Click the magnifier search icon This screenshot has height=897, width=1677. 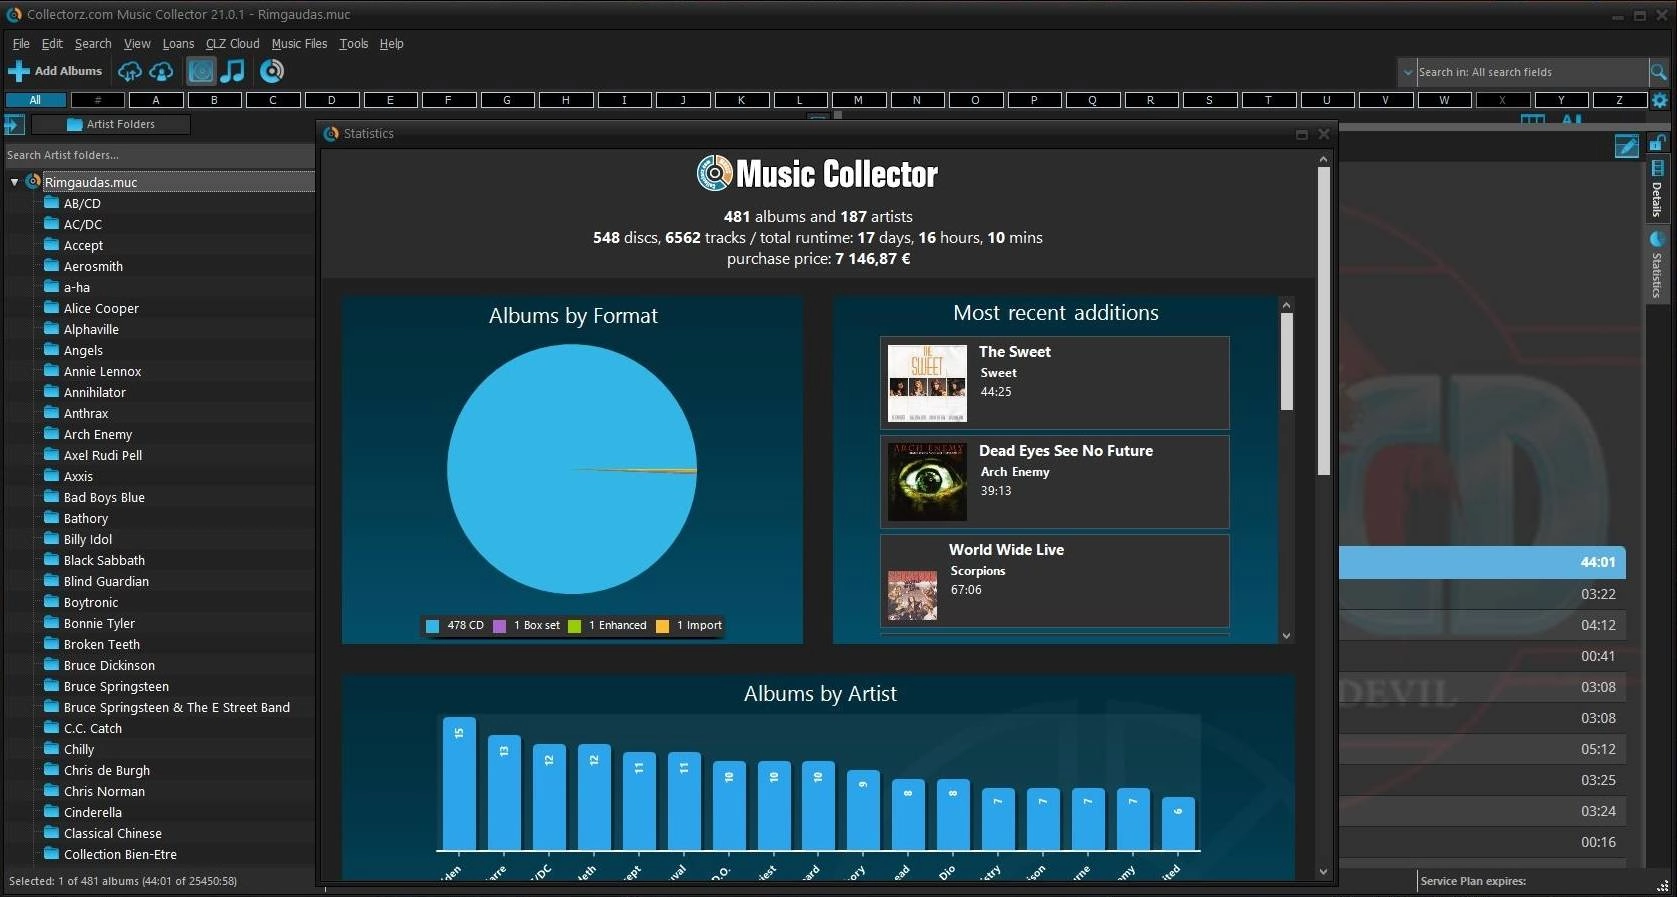click(1658, 72)
